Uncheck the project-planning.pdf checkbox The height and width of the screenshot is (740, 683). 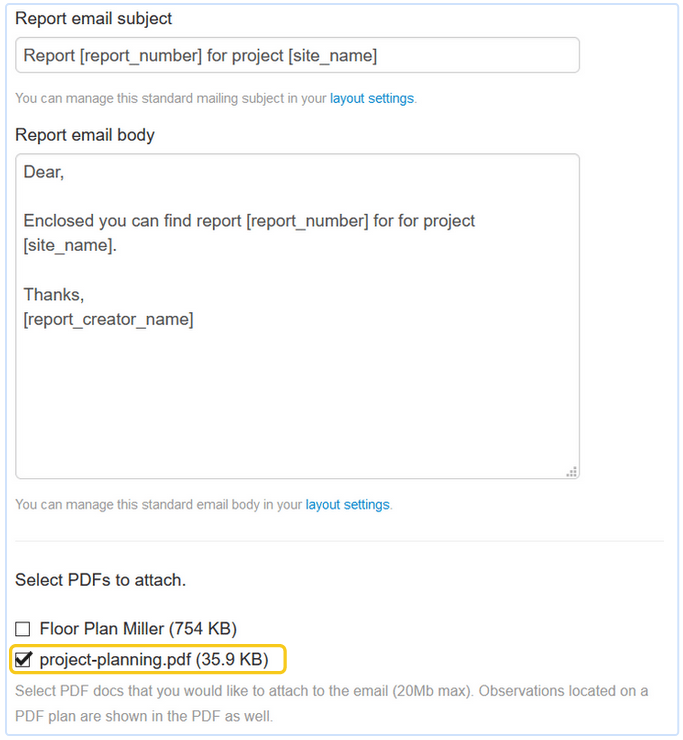23,659
